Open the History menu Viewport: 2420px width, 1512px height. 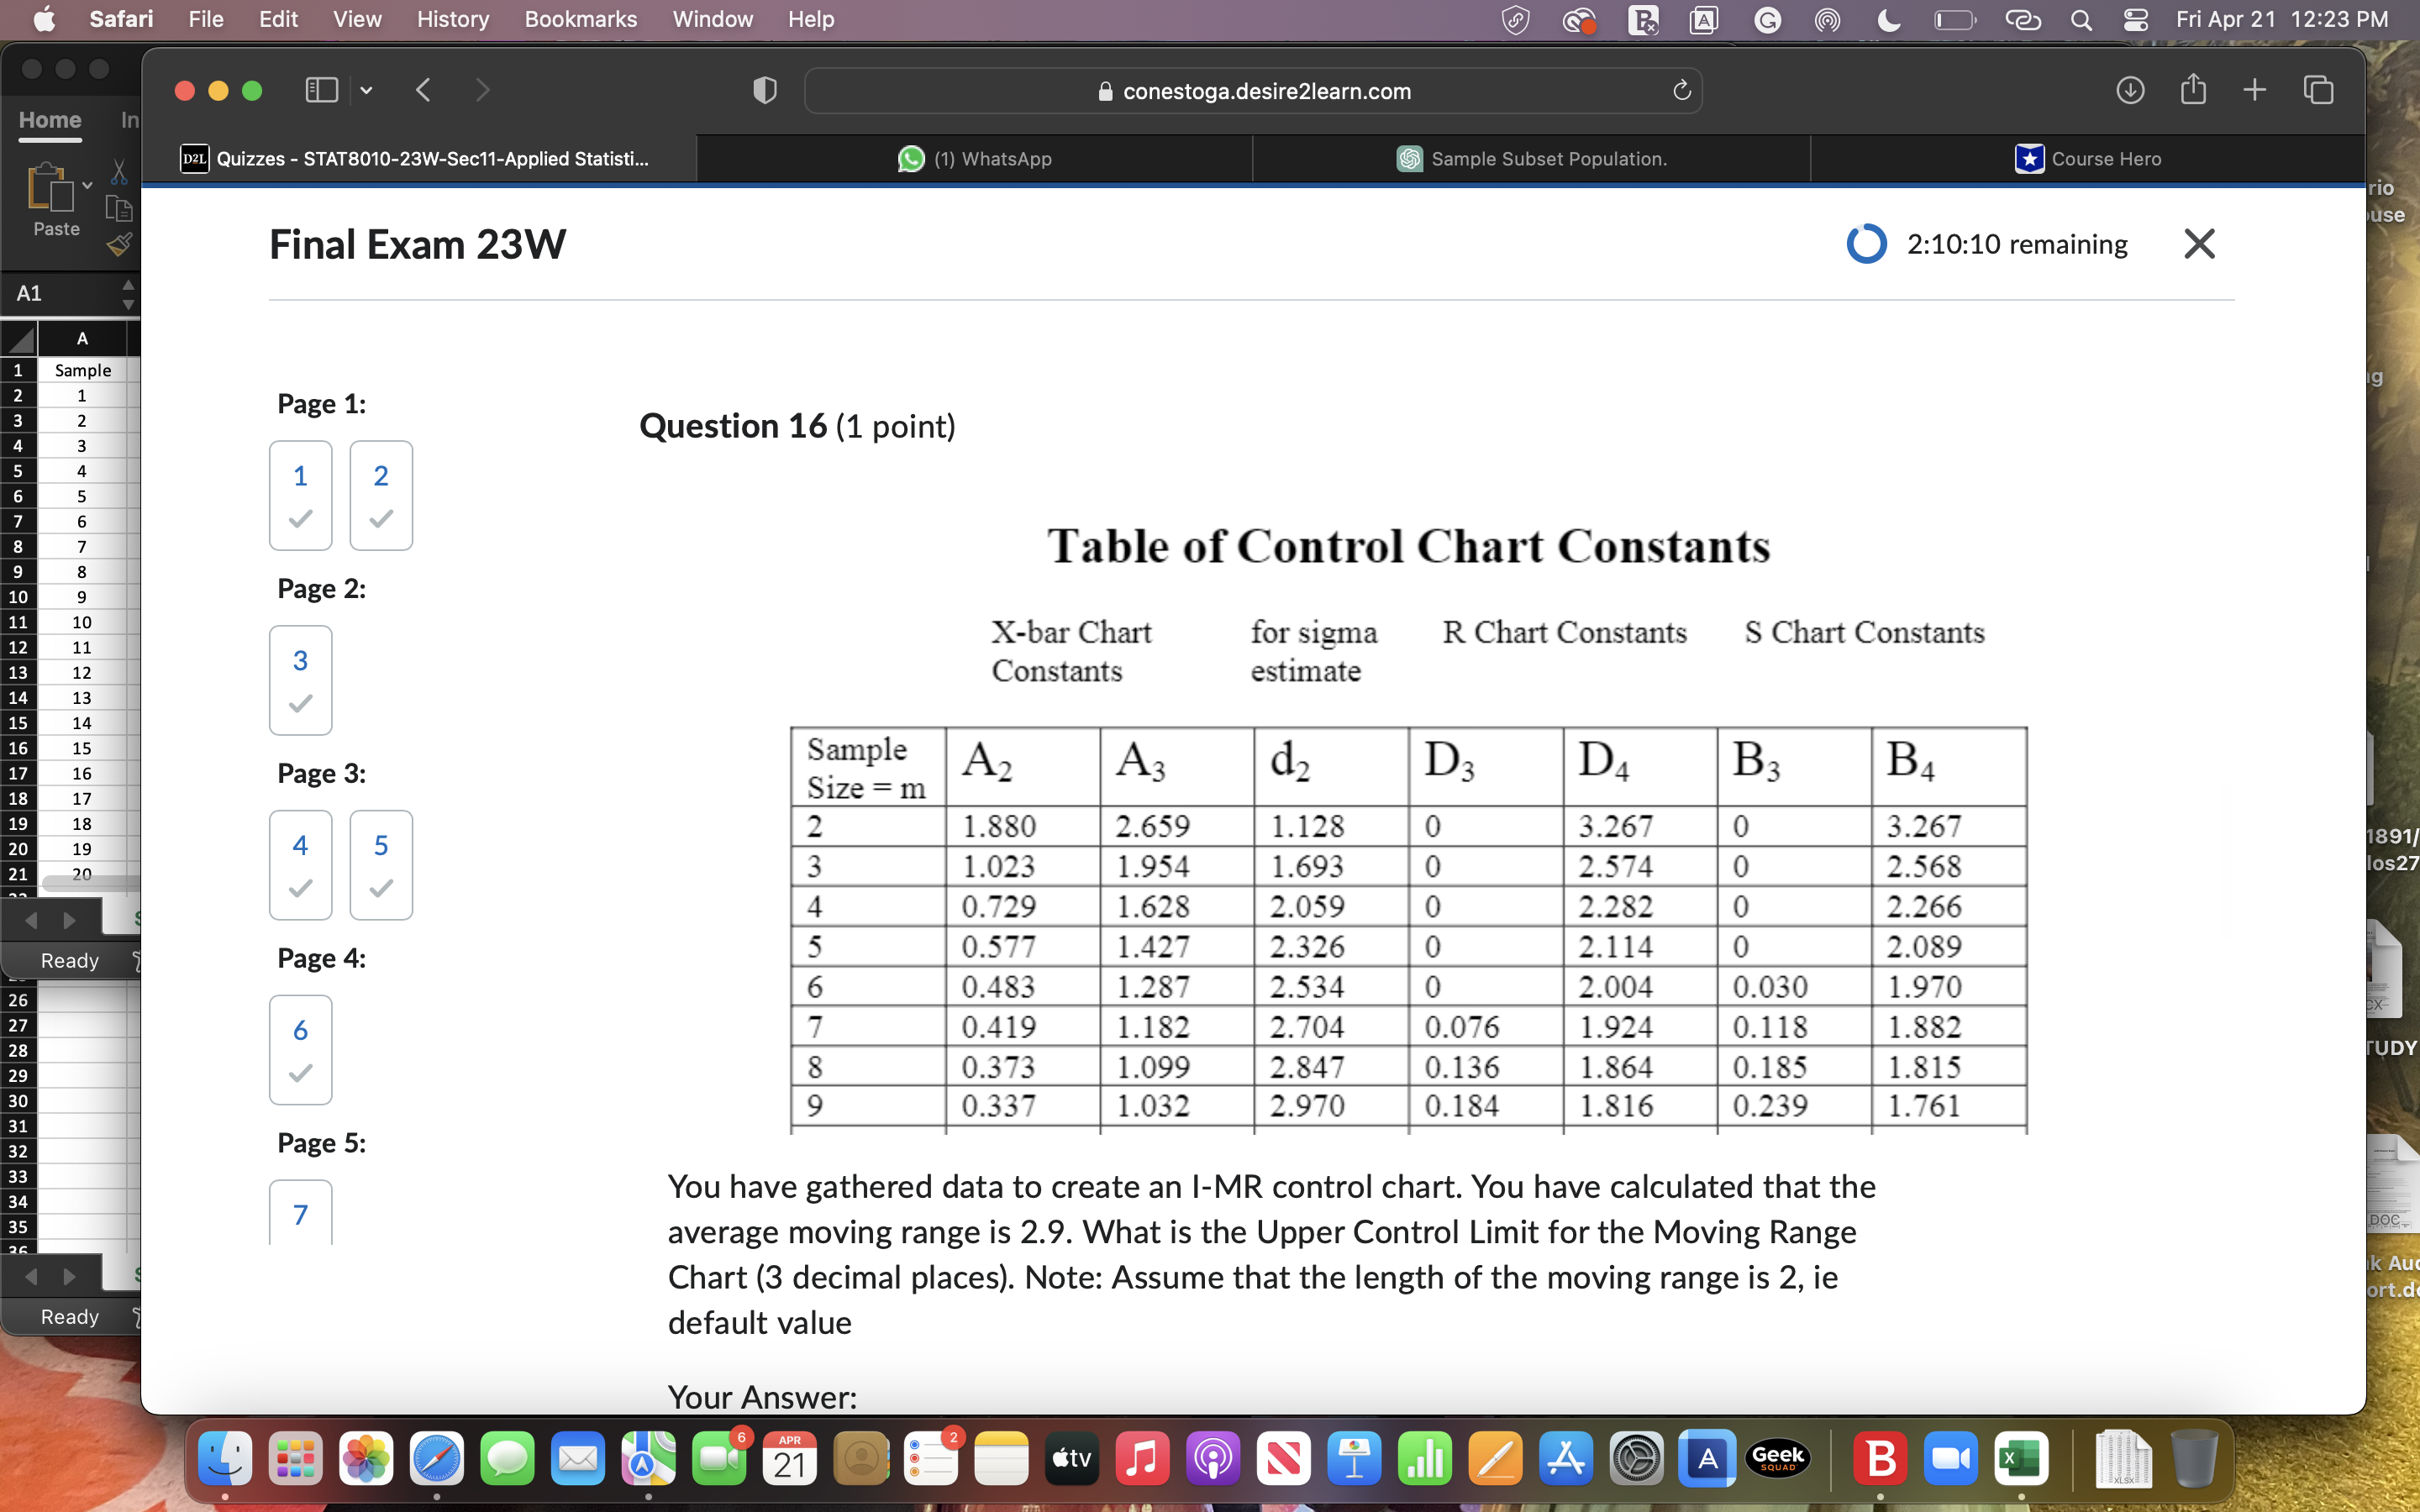[x=452, y=20]
